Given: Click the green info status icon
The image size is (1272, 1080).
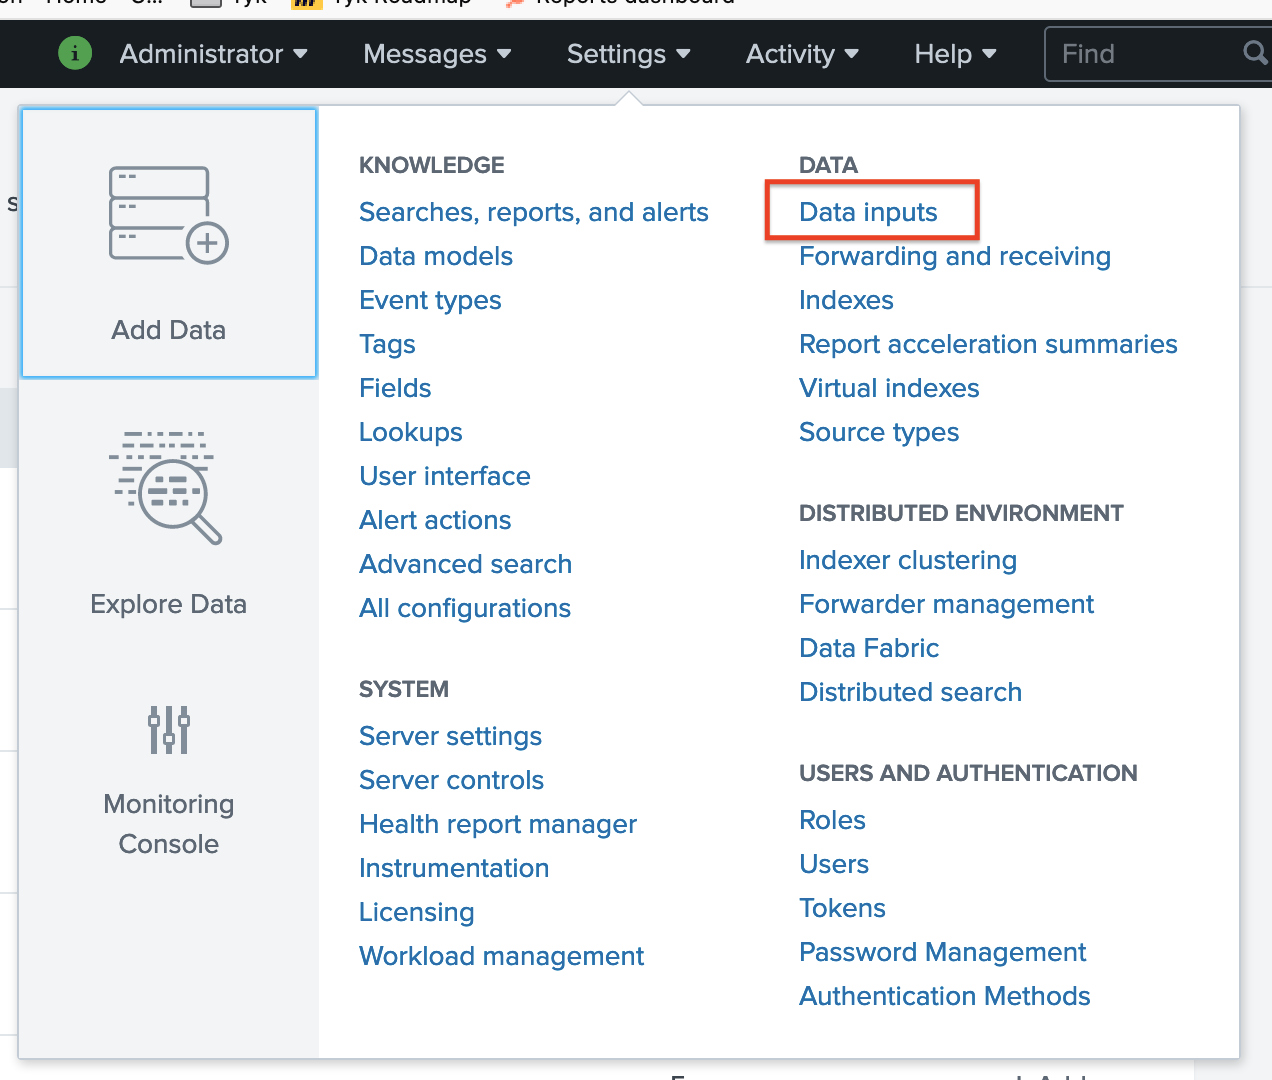Looking at the screenshot, I should click(75, 53).
